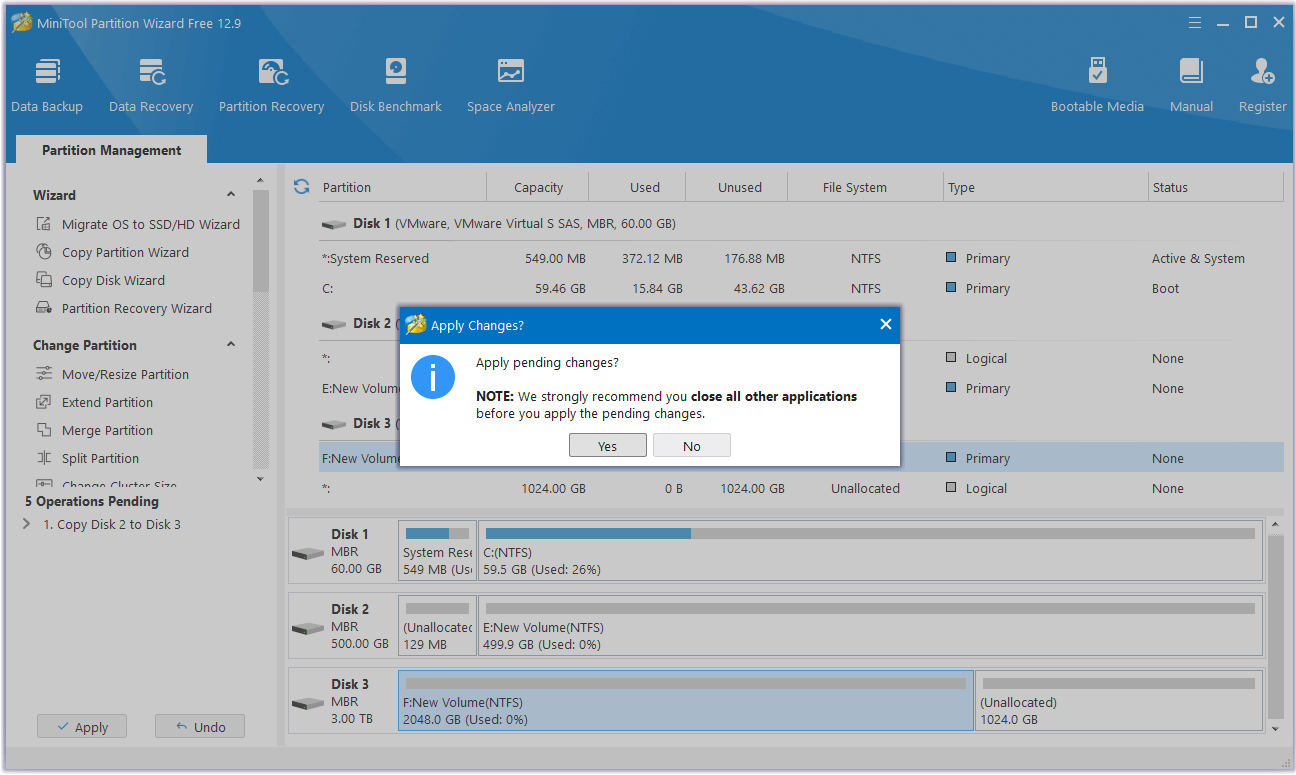Image resolution: width=1296 pixels, height=775 pixels.
Task: Select the 129 MB unallocated block on Disk 2
Action: (437, 626)
